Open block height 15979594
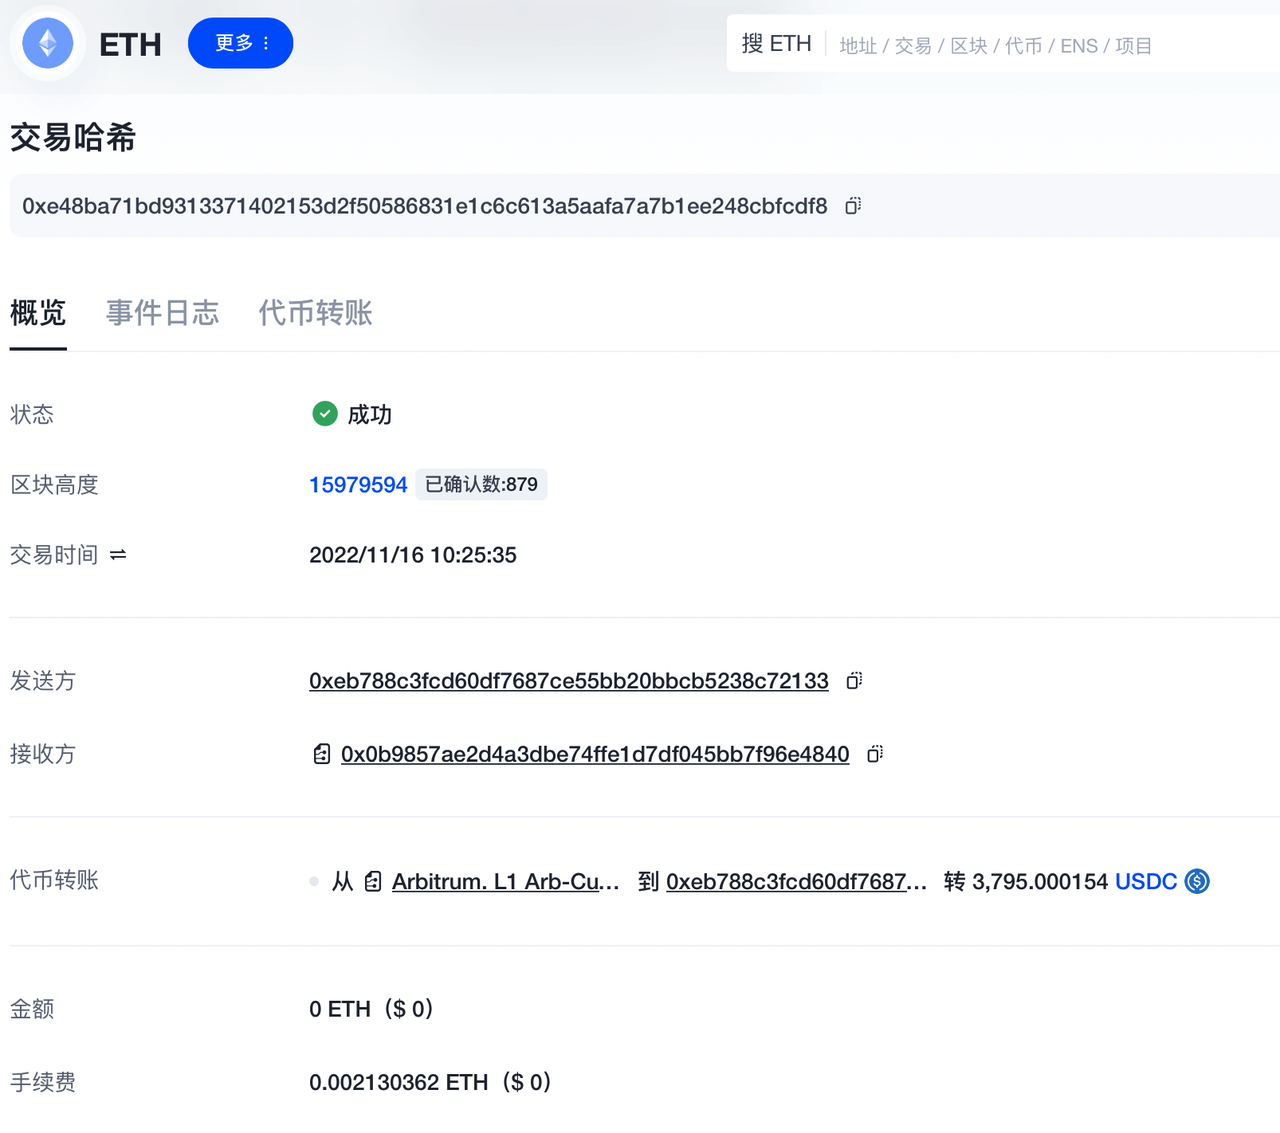 point(358,485)
